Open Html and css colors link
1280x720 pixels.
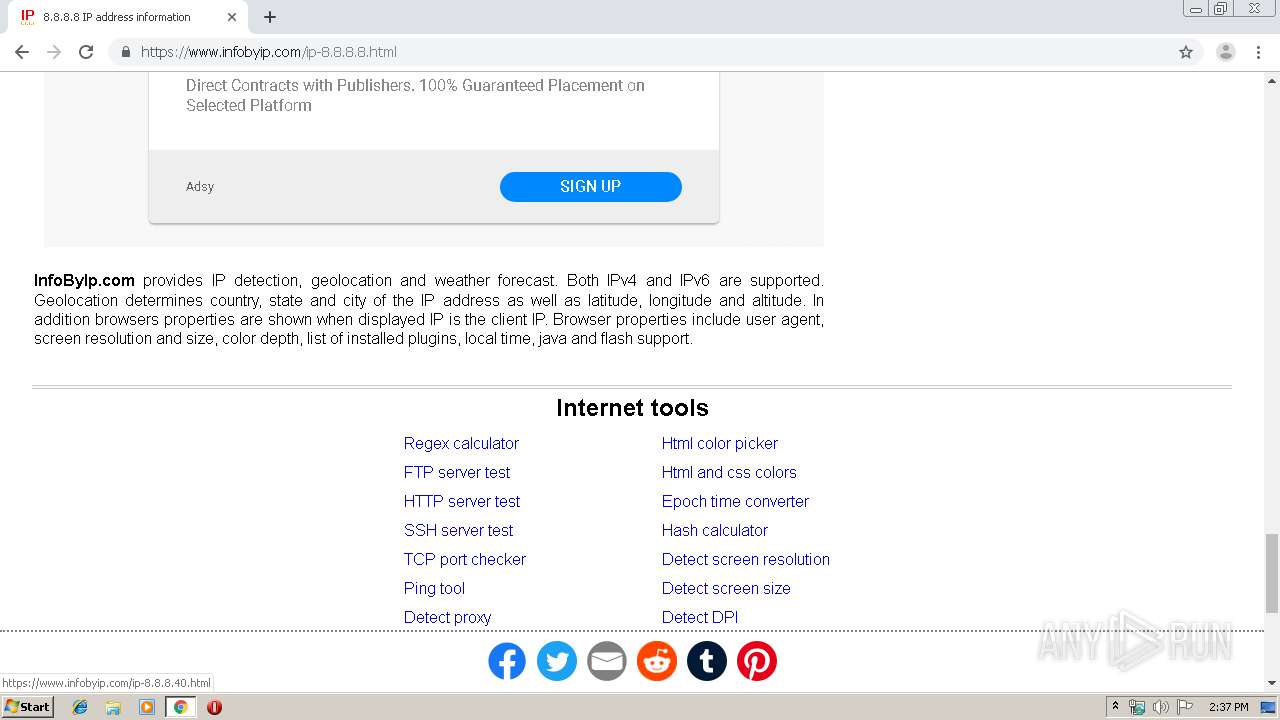tap(729, 472)
